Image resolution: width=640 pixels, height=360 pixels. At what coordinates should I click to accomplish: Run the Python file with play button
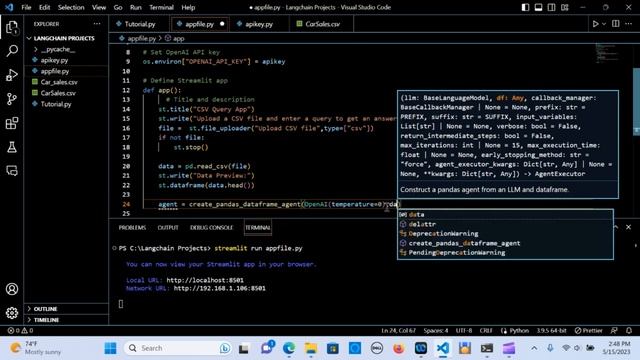(x=596, y=24)
